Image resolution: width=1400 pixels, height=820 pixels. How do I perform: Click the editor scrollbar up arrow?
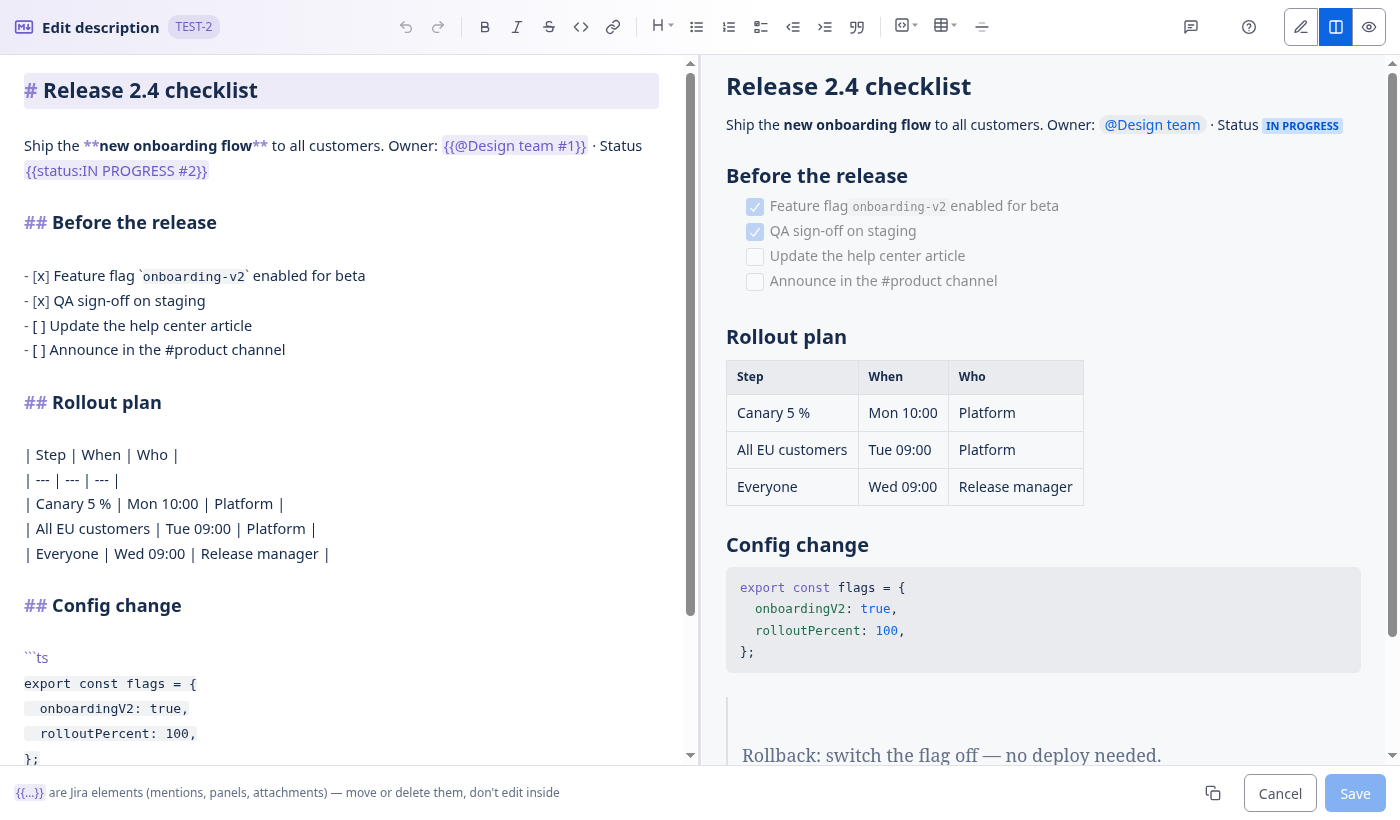[x=690, y=63]
